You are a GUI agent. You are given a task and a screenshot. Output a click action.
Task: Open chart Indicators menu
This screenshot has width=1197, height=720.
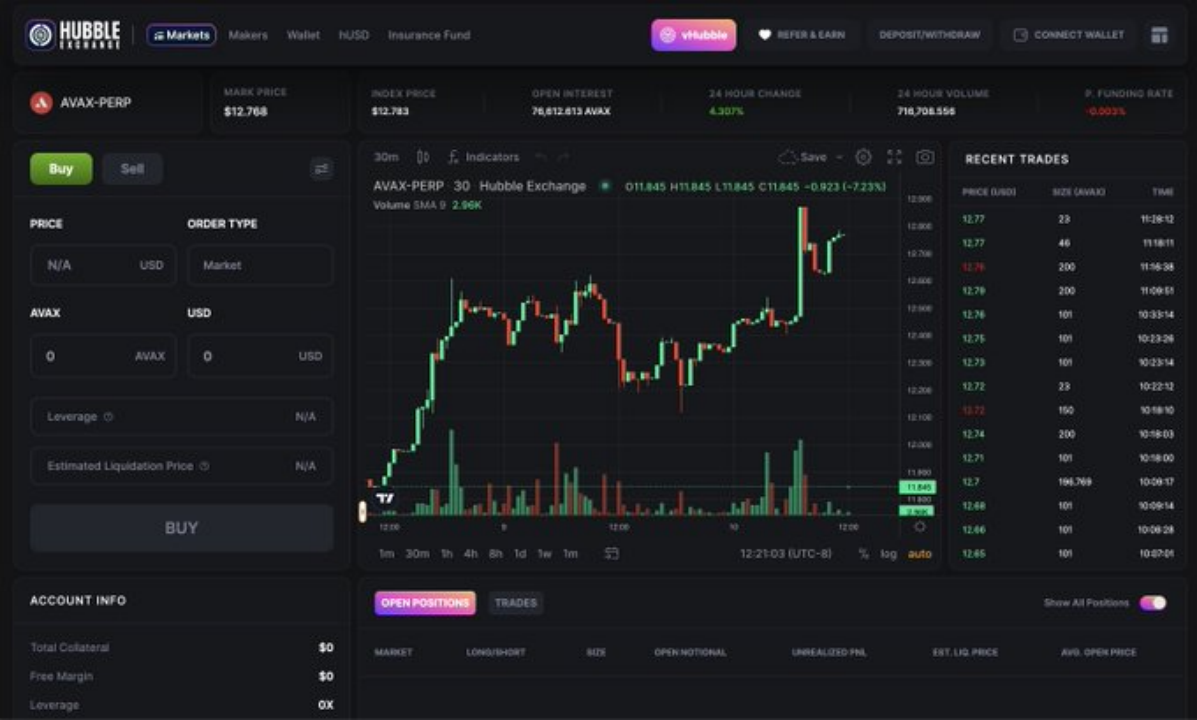click(483, 157)
